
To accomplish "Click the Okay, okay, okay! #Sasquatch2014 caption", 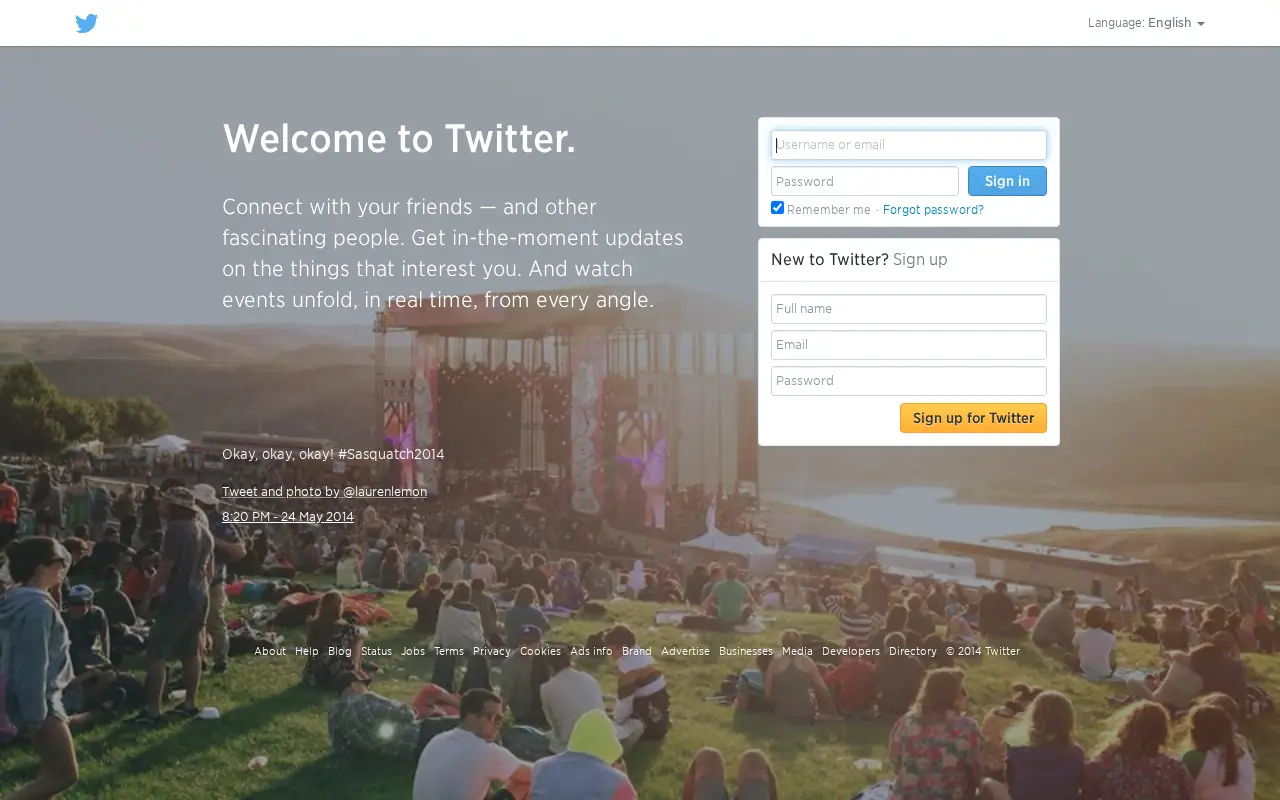I will [x=333, y=454].
